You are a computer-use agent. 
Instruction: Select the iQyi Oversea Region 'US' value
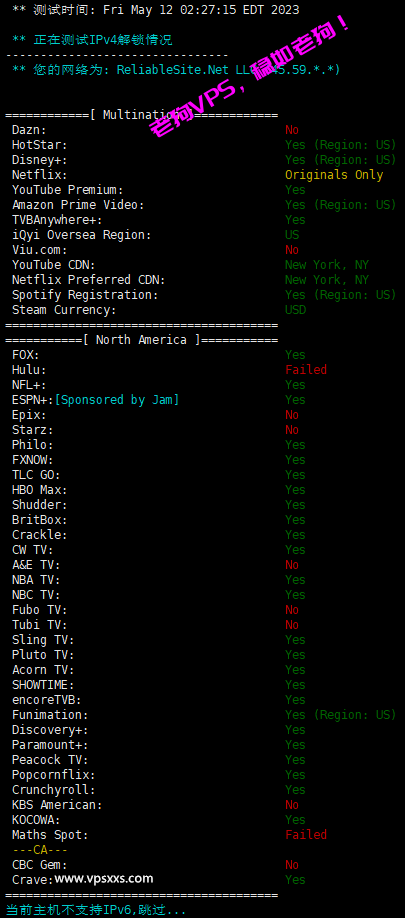(291, 235)
